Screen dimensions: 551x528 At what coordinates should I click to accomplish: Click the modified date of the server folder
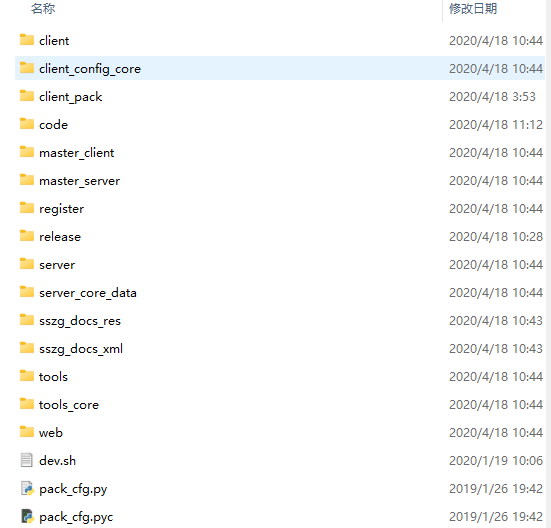[x=496, y=265]
